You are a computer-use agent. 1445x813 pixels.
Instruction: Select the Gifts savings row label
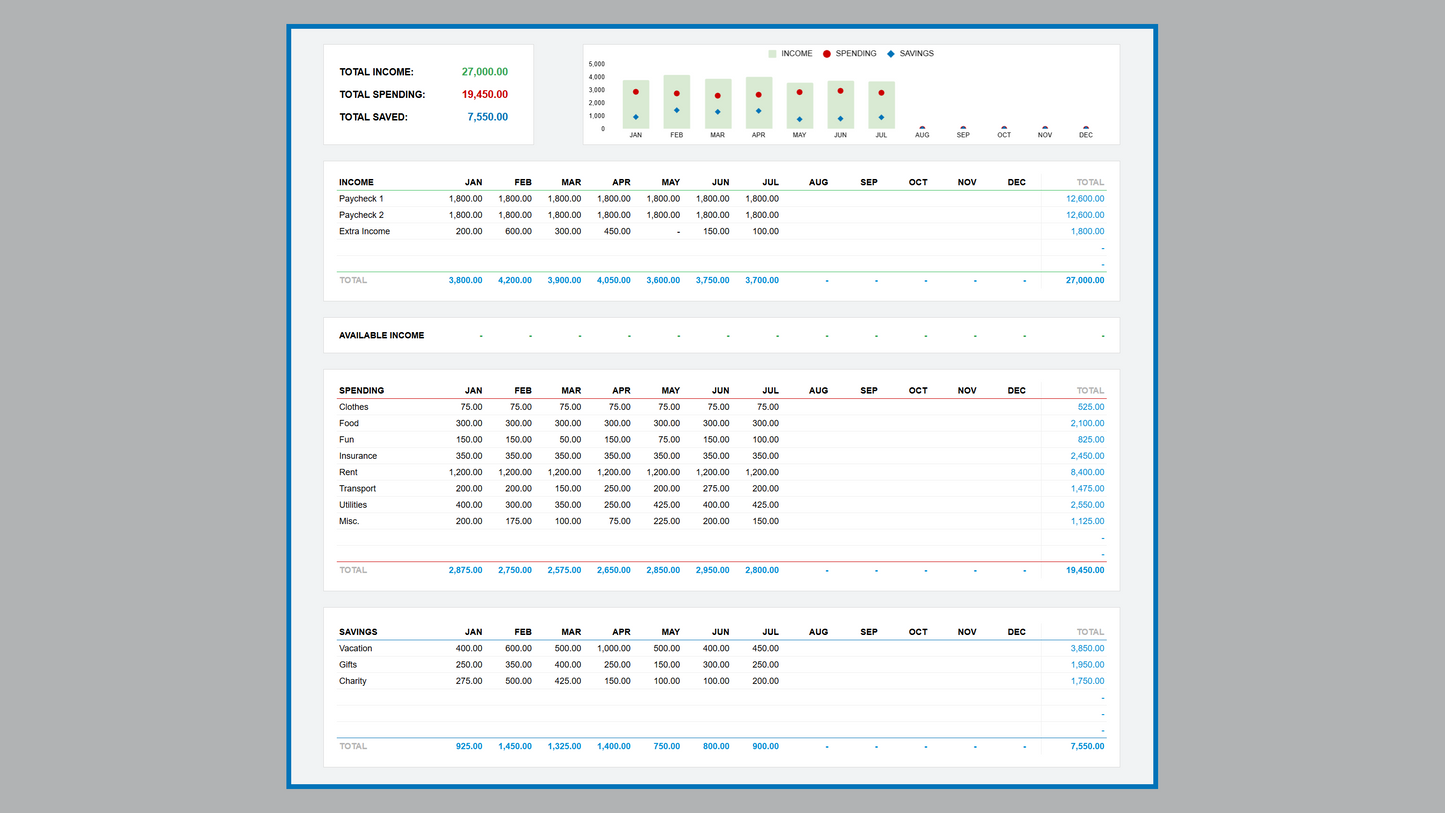pos(348,665)
